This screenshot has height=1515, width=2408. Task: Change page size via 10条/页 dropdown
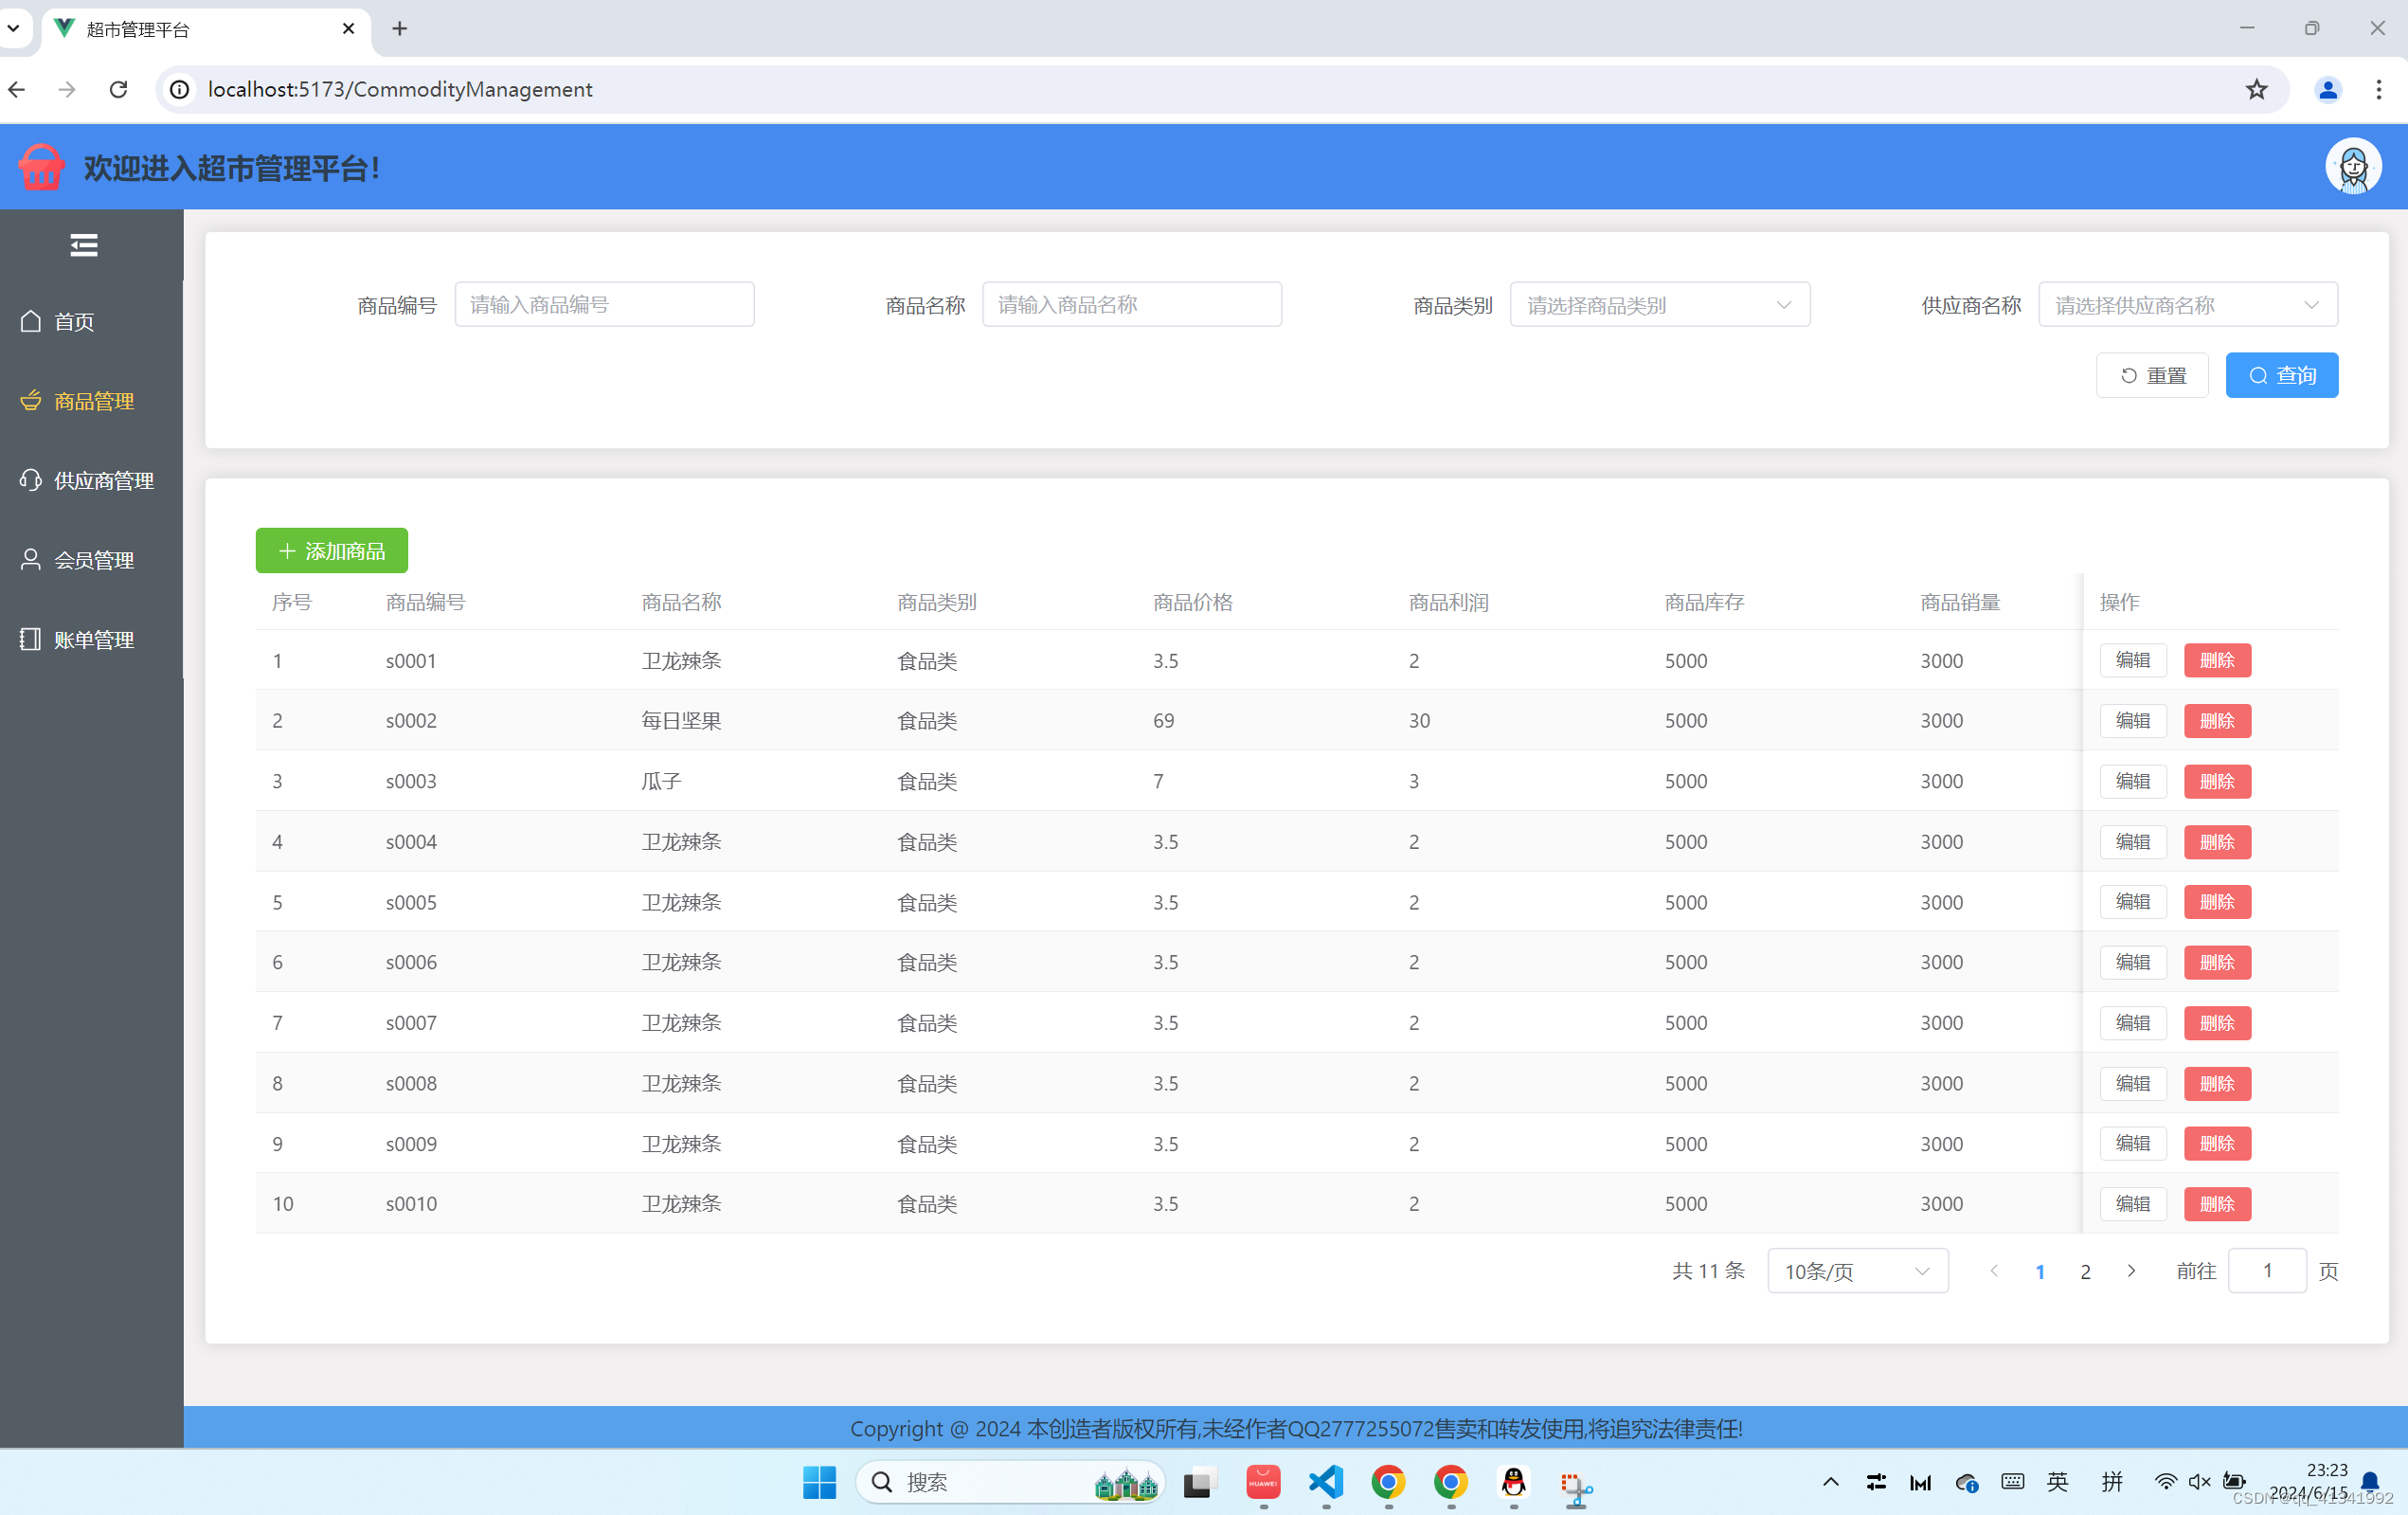[x=1857, y=1271]
